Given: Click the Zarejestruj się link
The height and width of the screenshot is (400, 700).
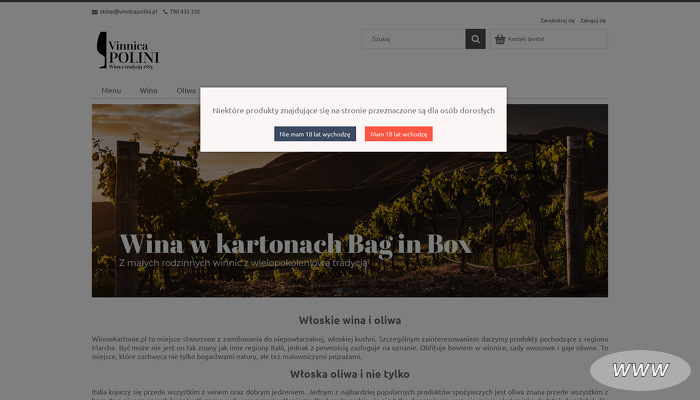Looking at the screenshot, I should click(x=557, y=20).
